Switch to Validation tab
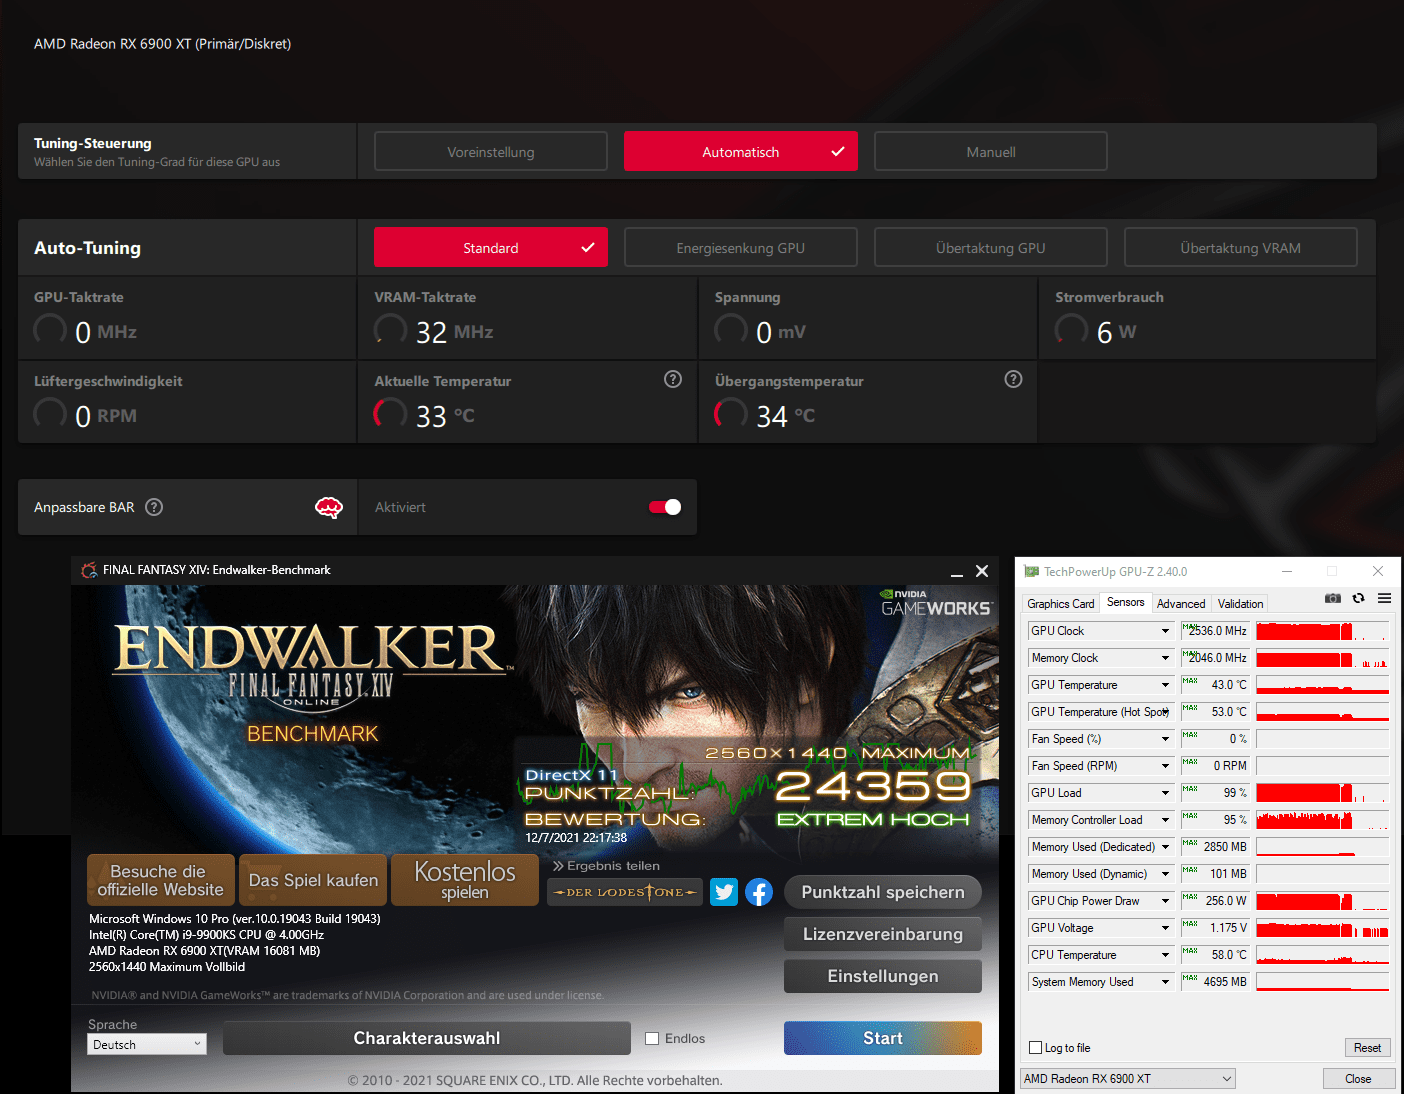 coord(1240,604)
